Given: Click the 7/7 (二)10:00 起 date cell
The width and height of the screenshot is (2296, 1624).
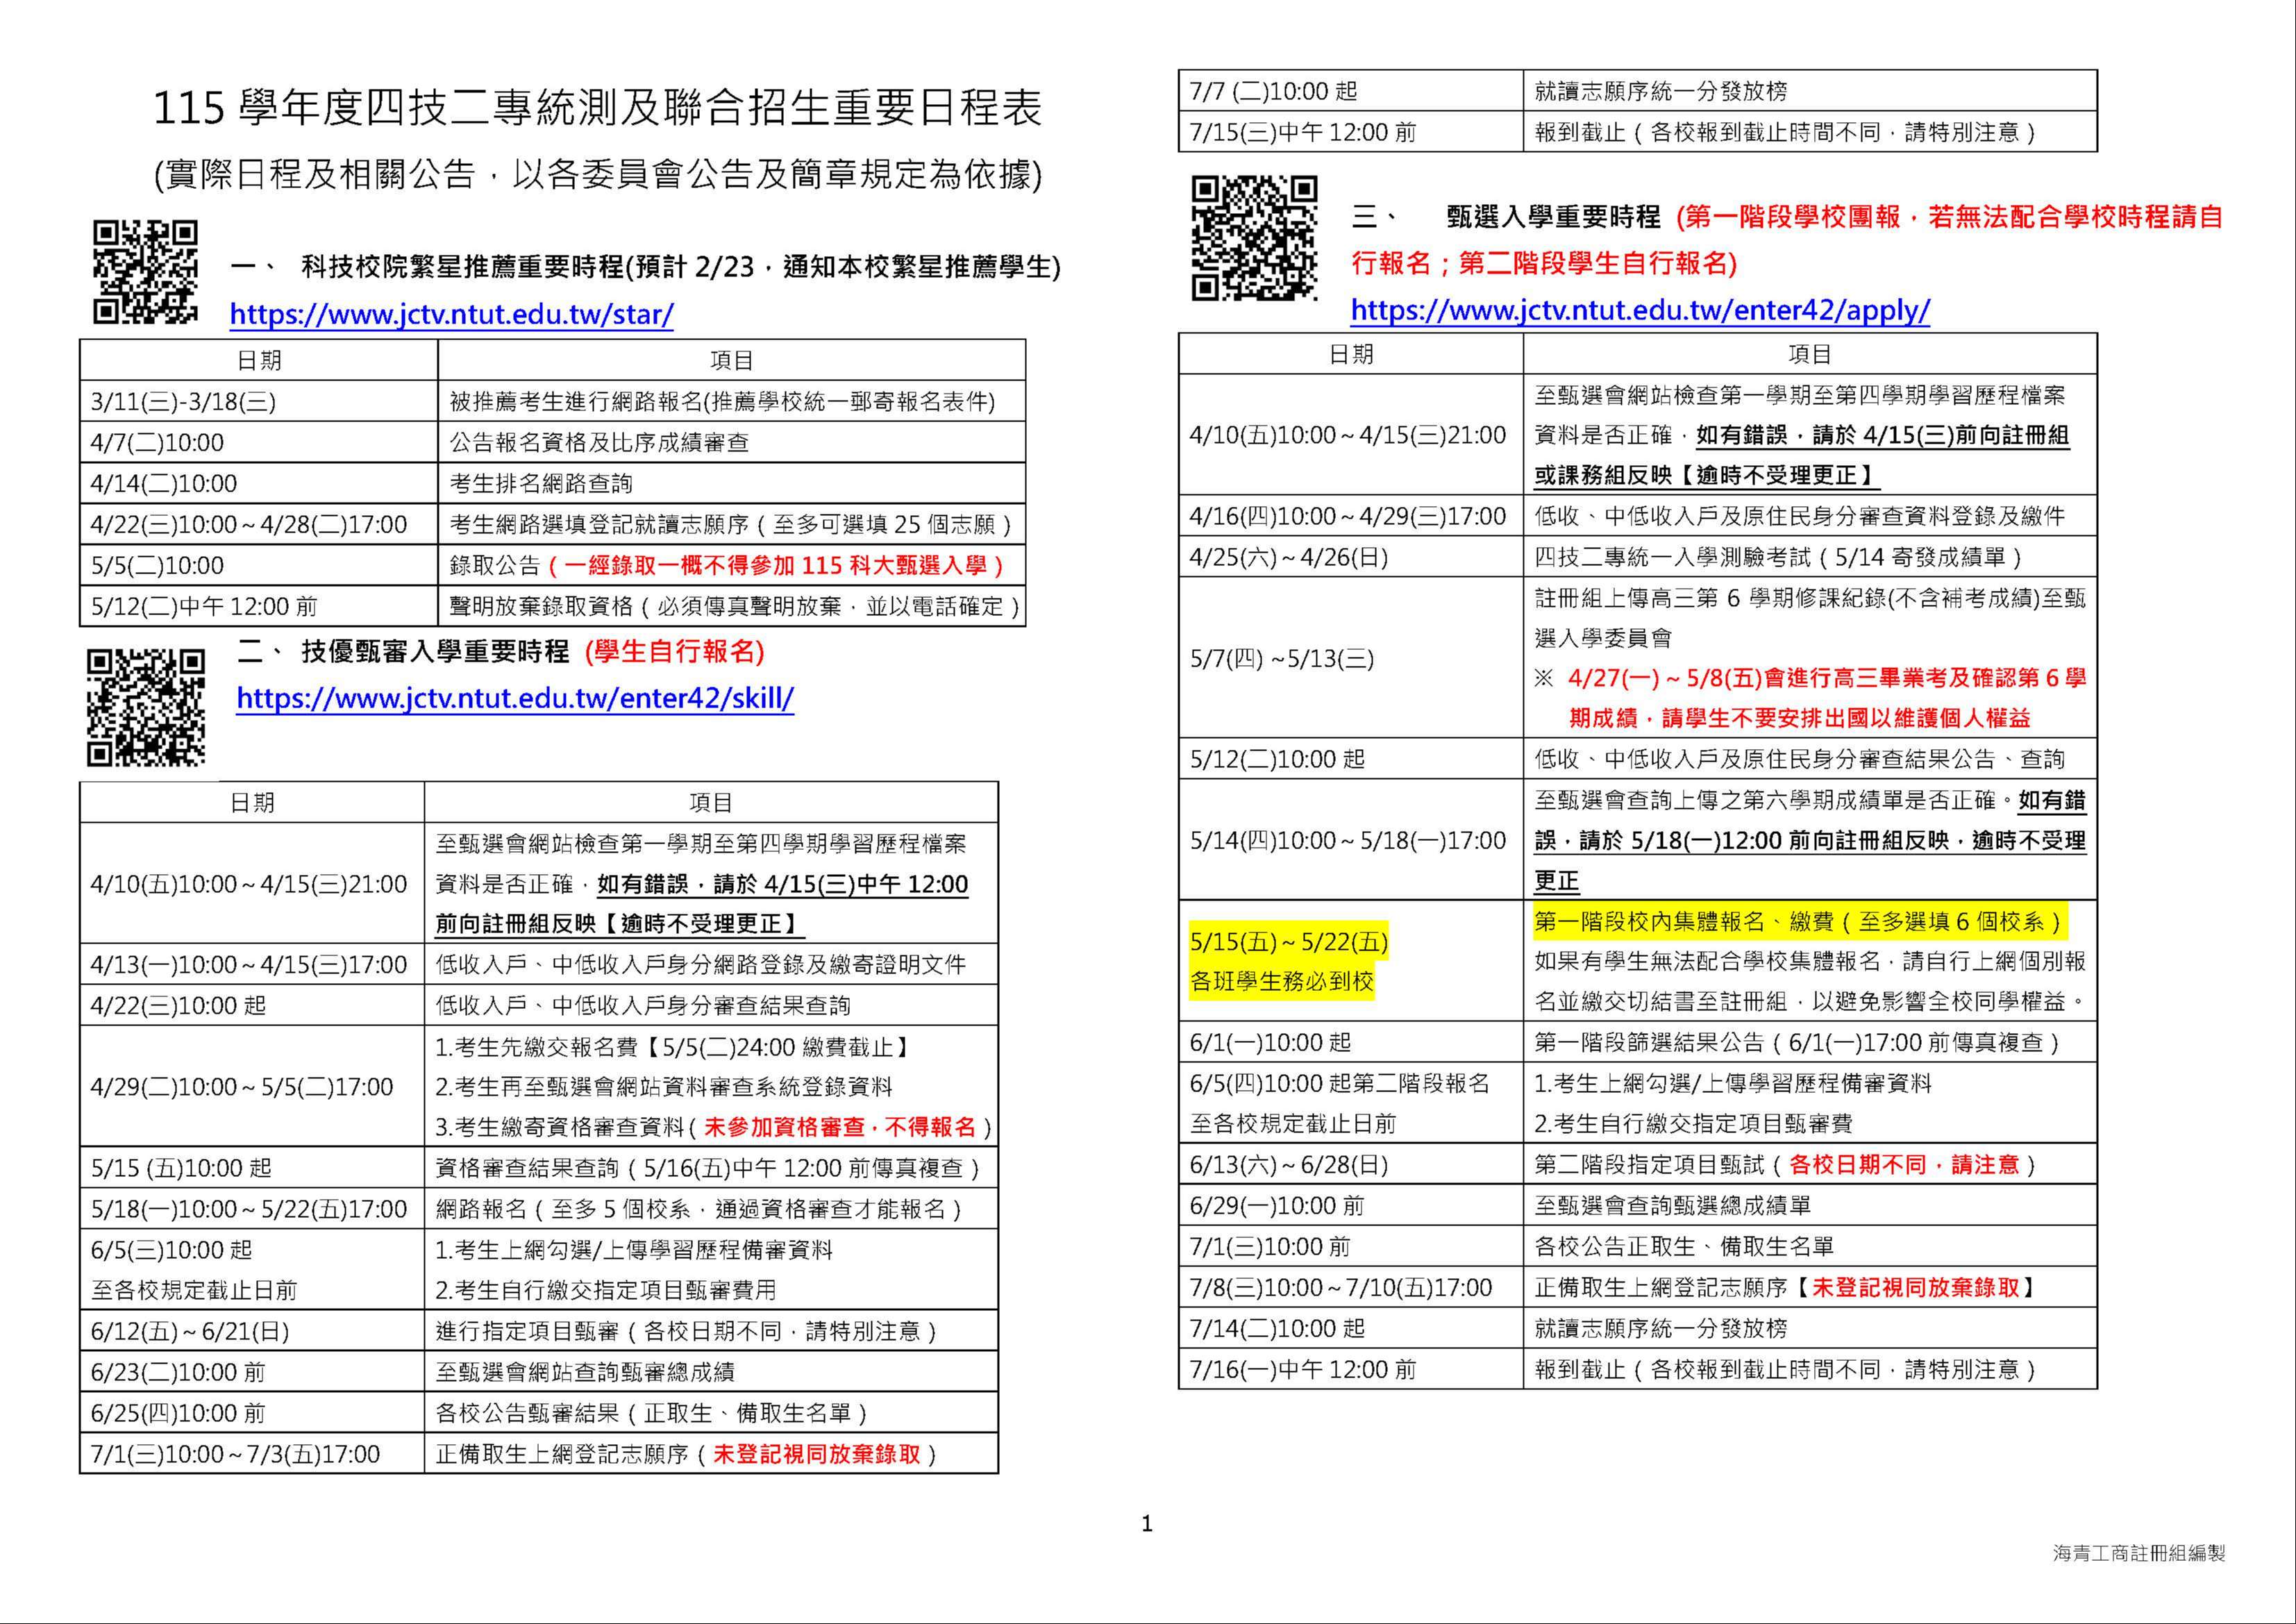Looking at the screenshot, I should pyautogui.click(x=1273, y=92).
